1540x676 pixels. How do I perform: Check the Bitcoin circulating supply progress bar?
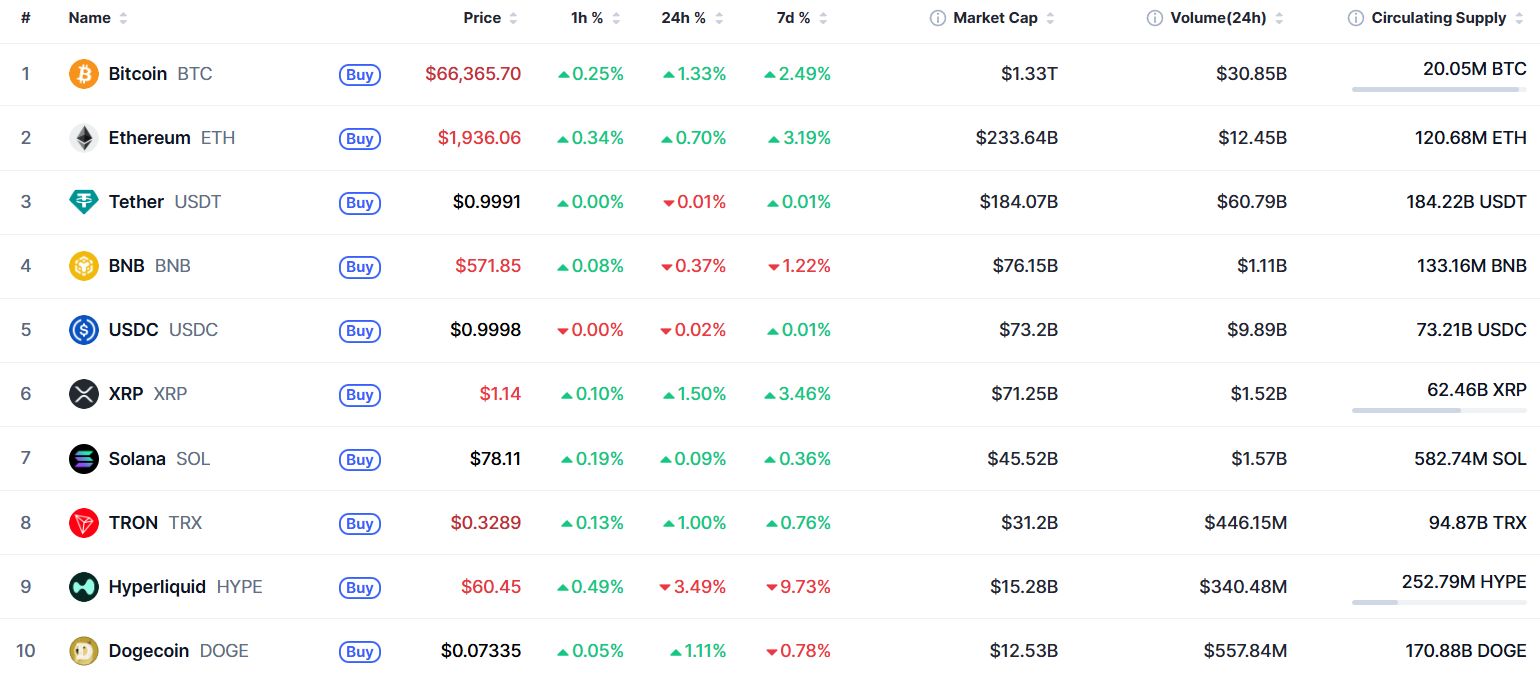[x=1439, y=89]
